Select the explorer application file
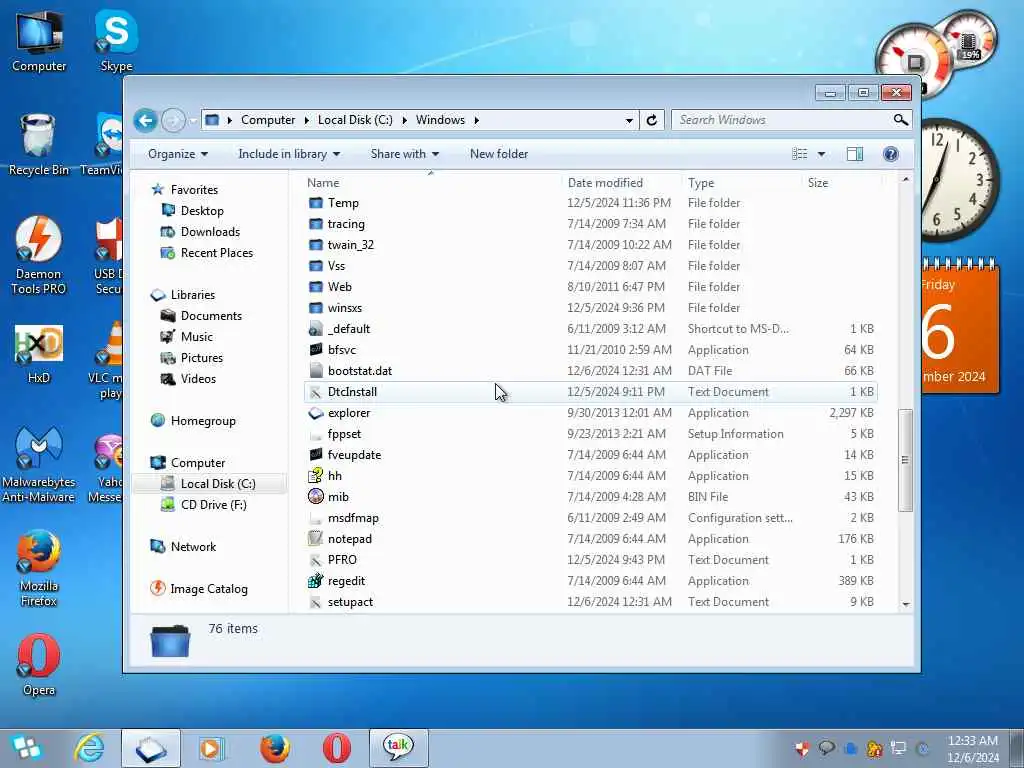The image size is (1024, 768). (349, 413)
